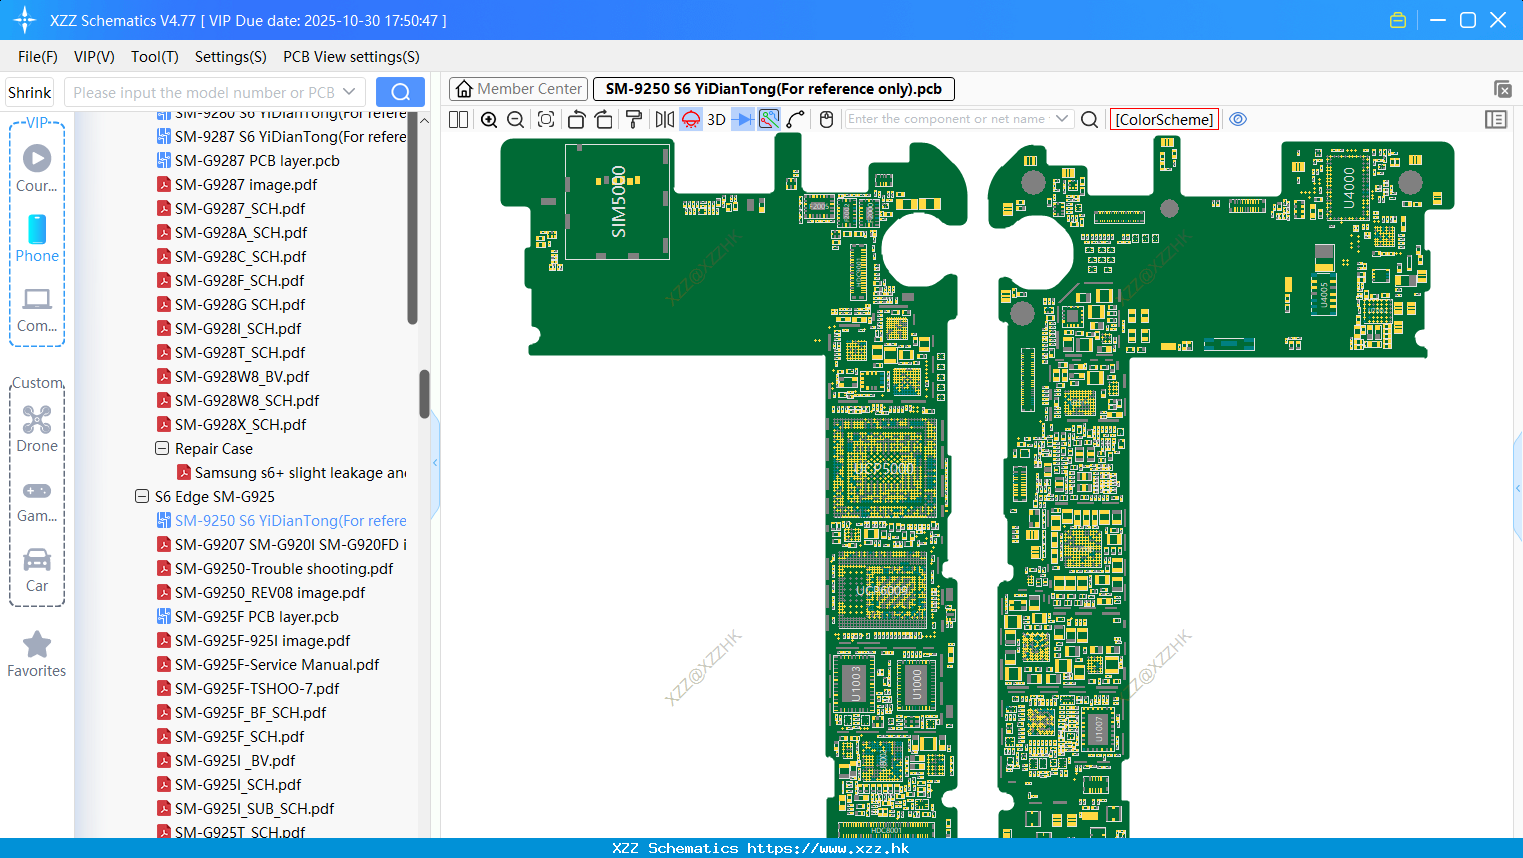The width and height of the screenshot is (1523, 858).
Task: Select the trace path tool
Action: (x=796, y=119)
